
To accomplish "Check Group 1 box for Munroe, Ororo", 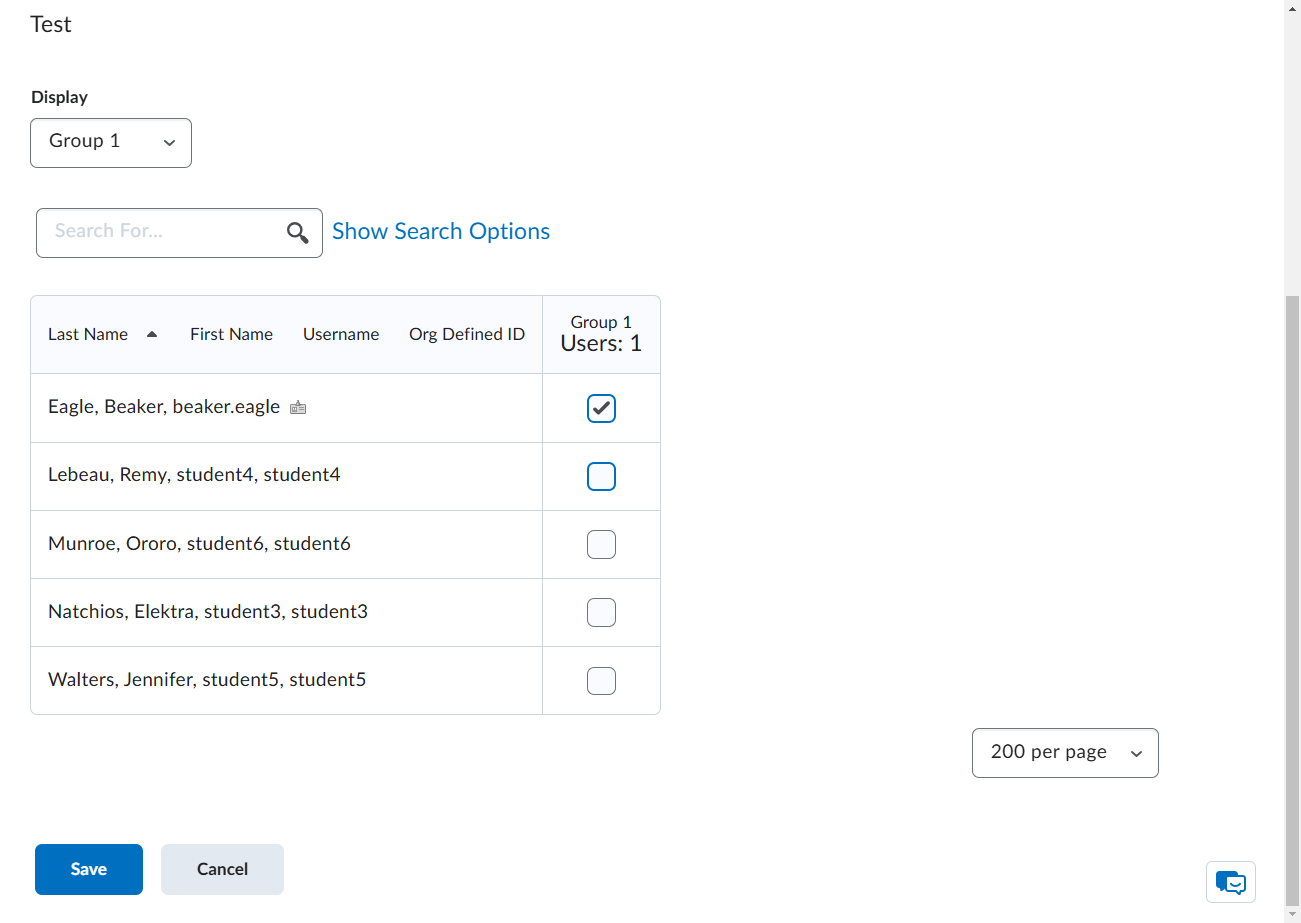I will pos(601,544).
